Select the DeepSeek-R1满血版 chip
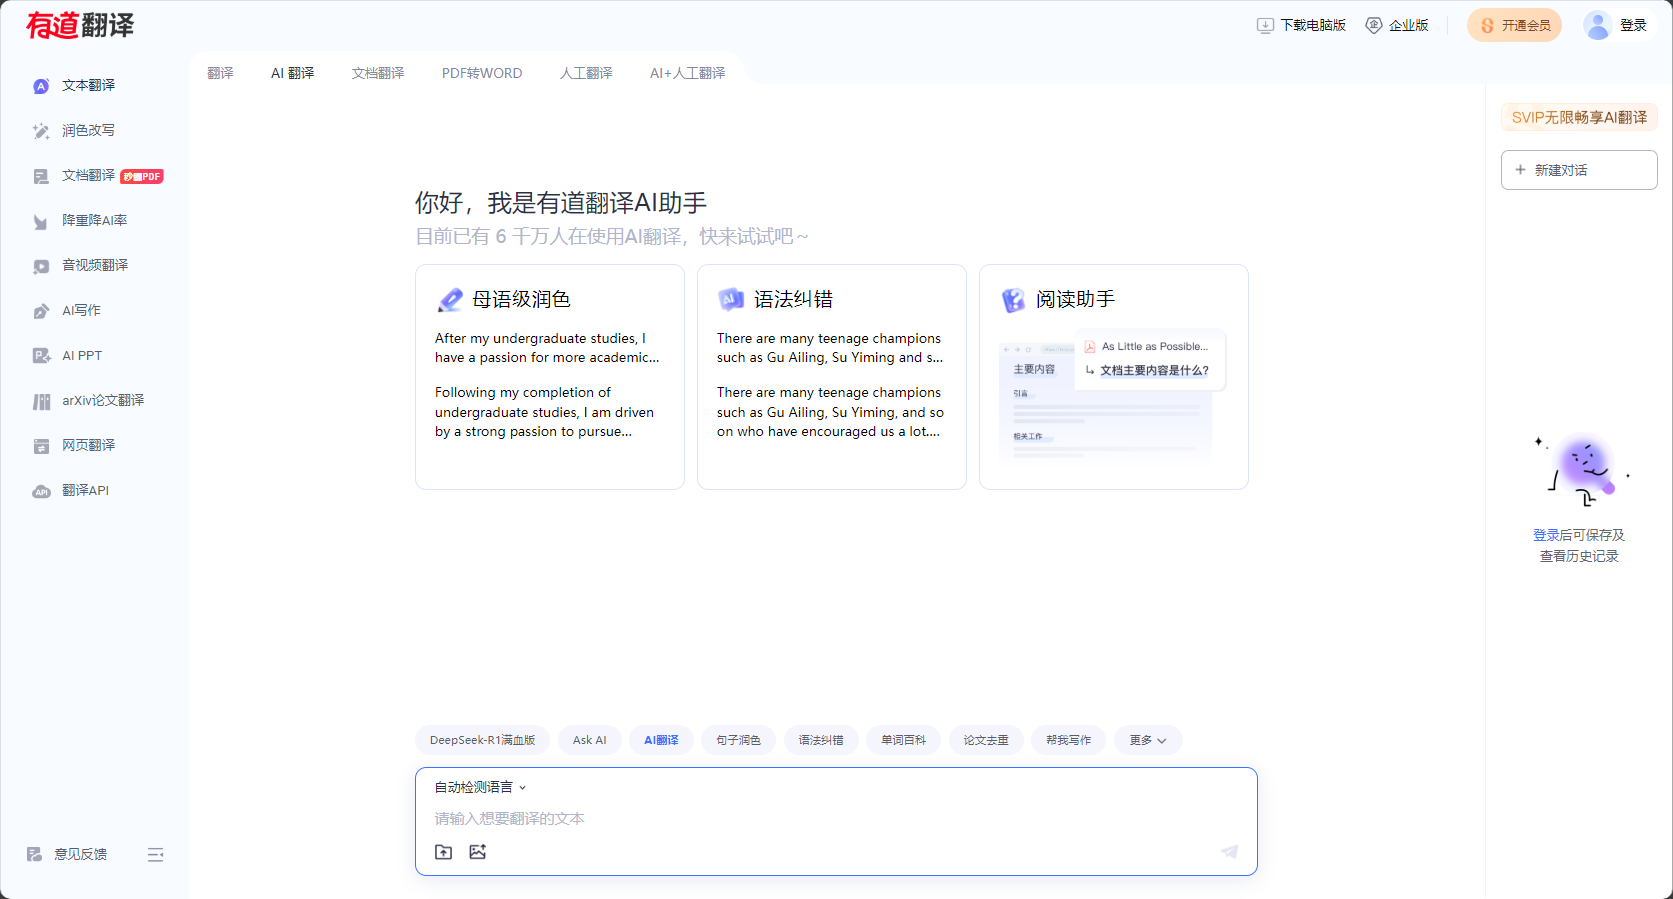1673x899 pixels. (x=482, y=740)
